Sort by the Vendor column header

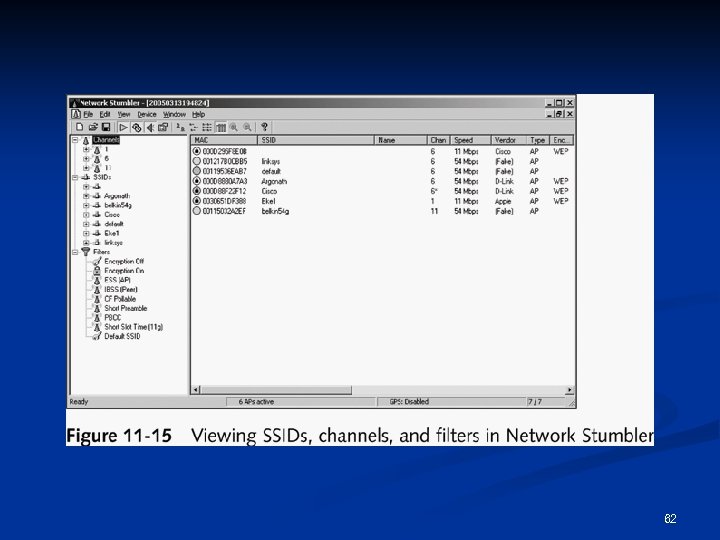[509, 140]
